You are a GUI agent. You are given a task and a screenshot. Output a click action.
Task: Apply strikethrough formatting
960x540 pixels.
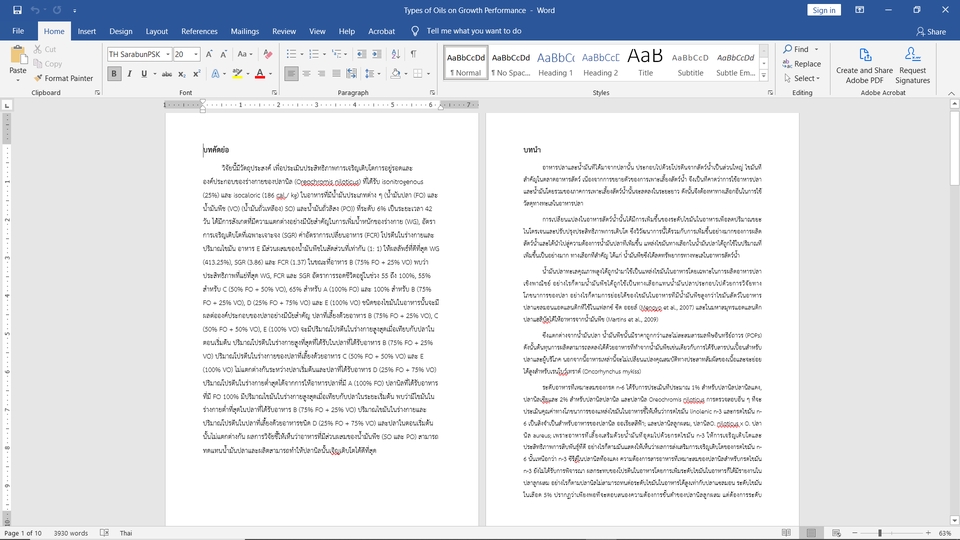coord(167,74)
